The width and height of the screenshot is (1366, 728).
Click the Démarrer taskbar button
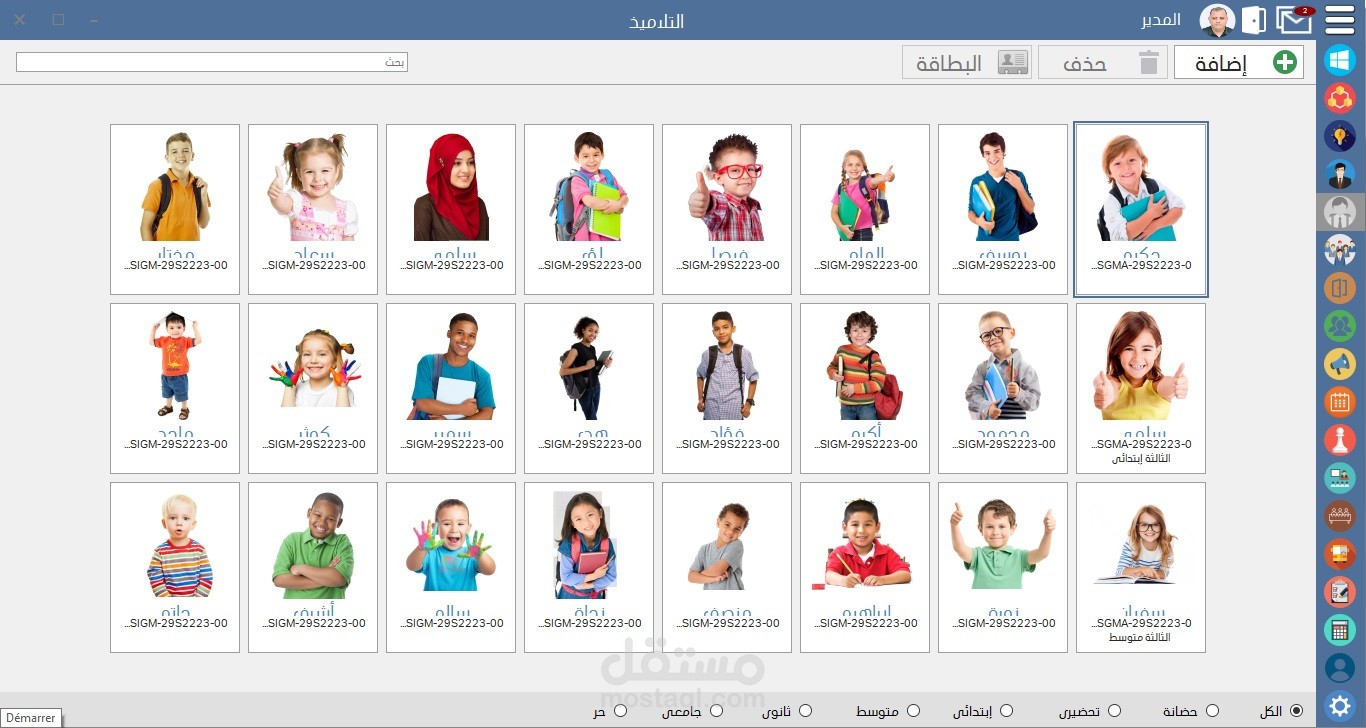pyautogui.click(x=31, y=717)
